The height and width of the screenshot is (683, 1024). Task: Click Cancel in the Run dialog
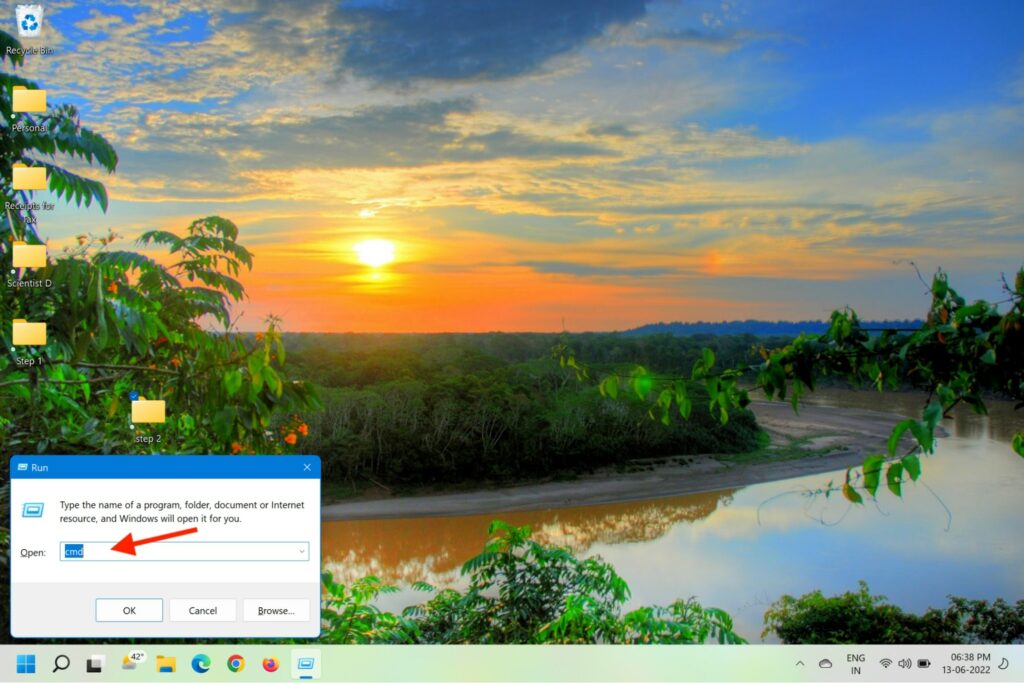pyautogui.click(x=203, y=610)
